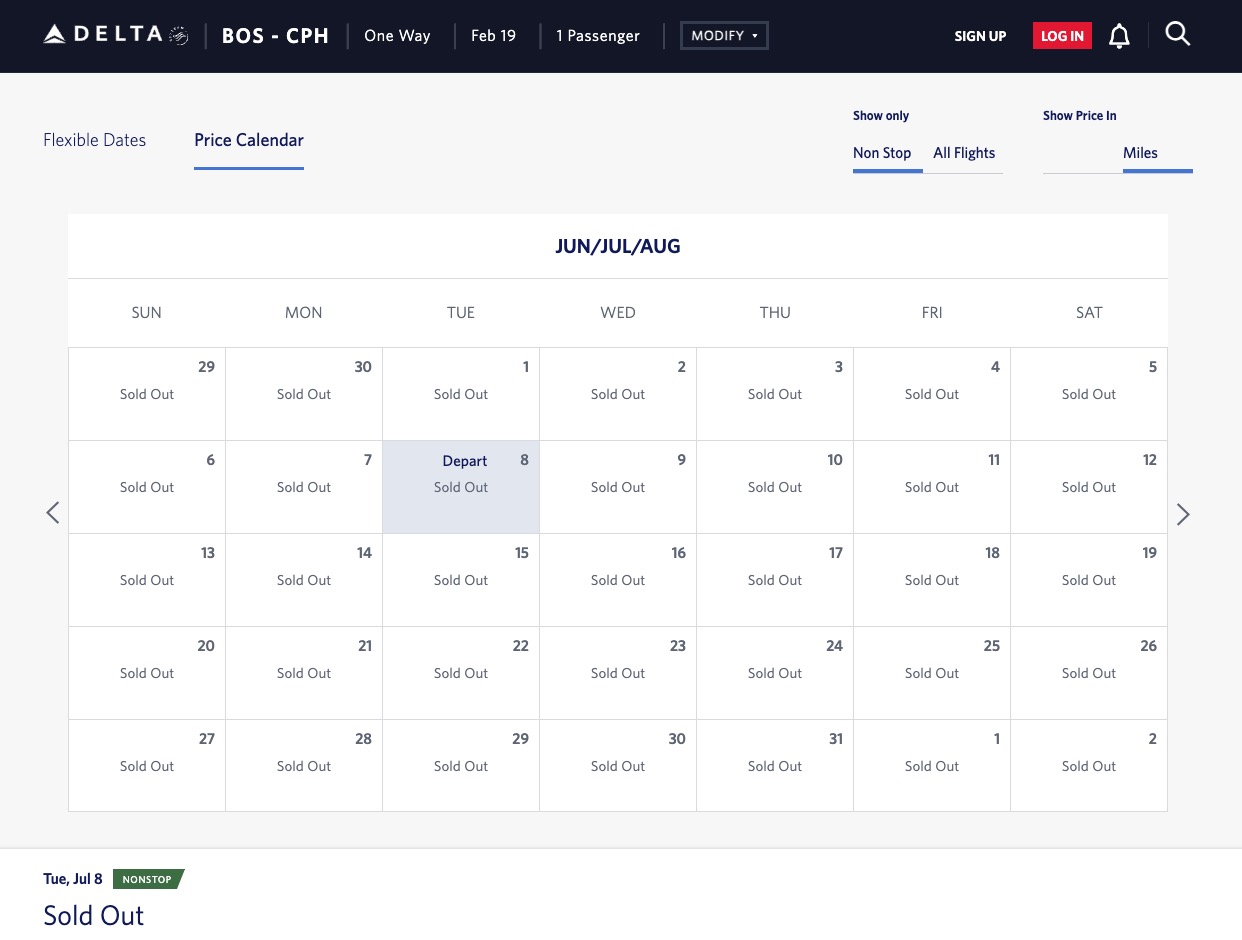Click the Delta logo in header

point(115,36)
